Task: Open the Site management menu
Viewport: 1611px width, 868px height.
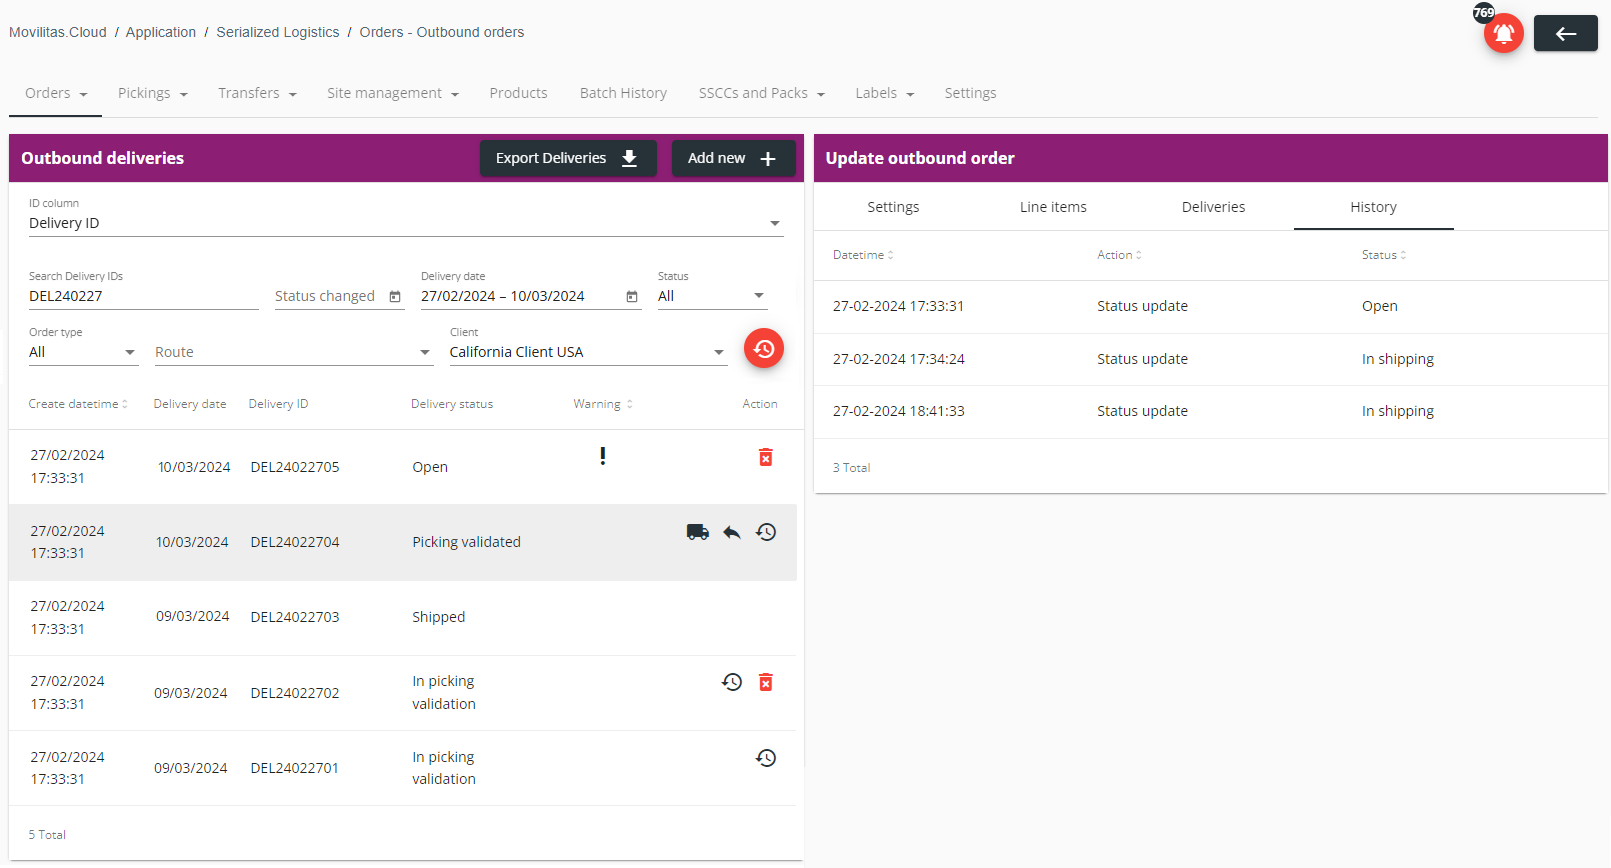Action: [x=392, y=93]
